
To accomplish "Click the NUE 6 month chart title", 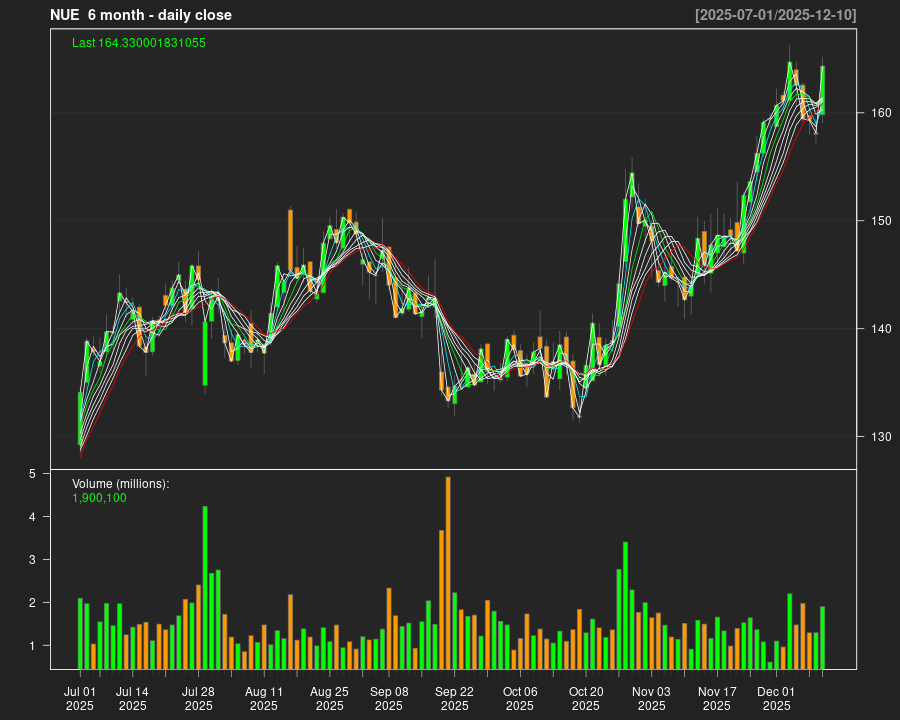I will coord(141,15).
